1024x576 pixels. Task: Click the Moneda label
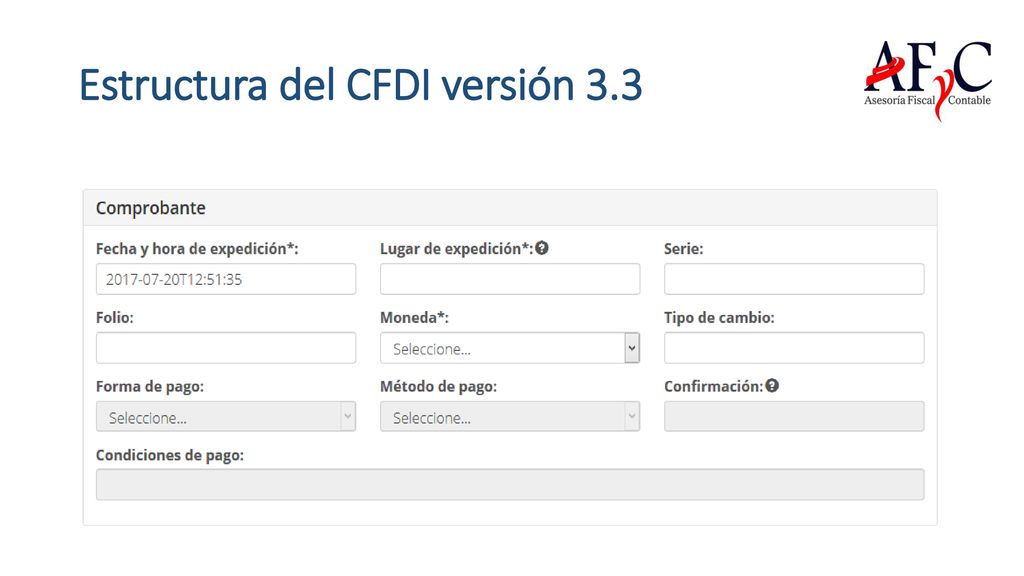pyautogui.click(x=415, y=317)
